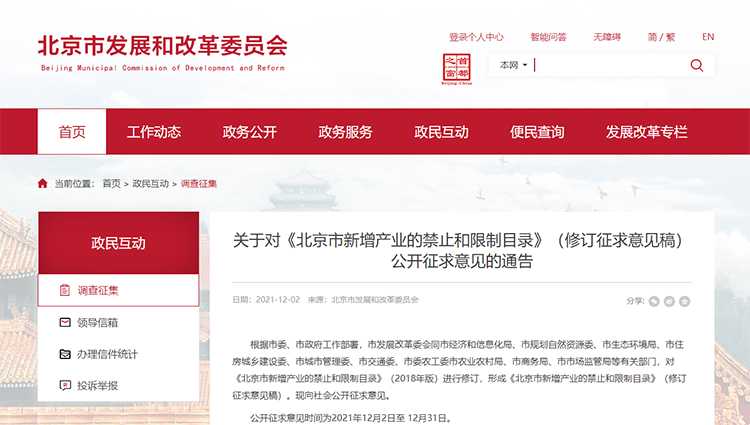750x425 pixels.
Task: Click the chart icon beside 办理信件统计
Action: point(65,354)
